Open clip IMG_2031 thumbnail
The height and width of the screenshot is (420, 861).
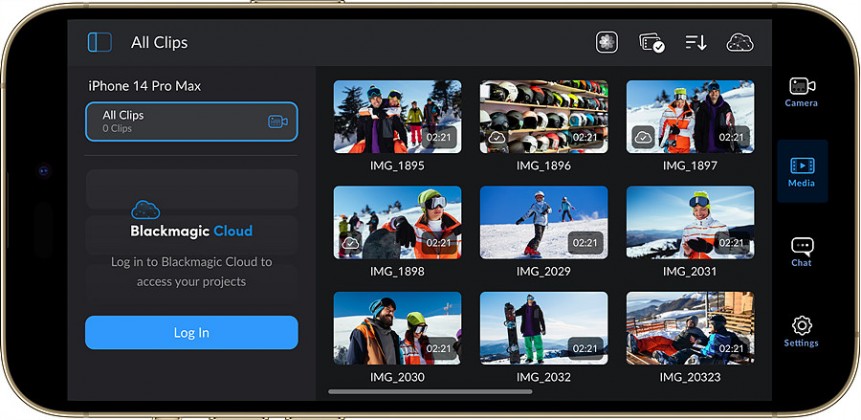click(x=690, y=222)
